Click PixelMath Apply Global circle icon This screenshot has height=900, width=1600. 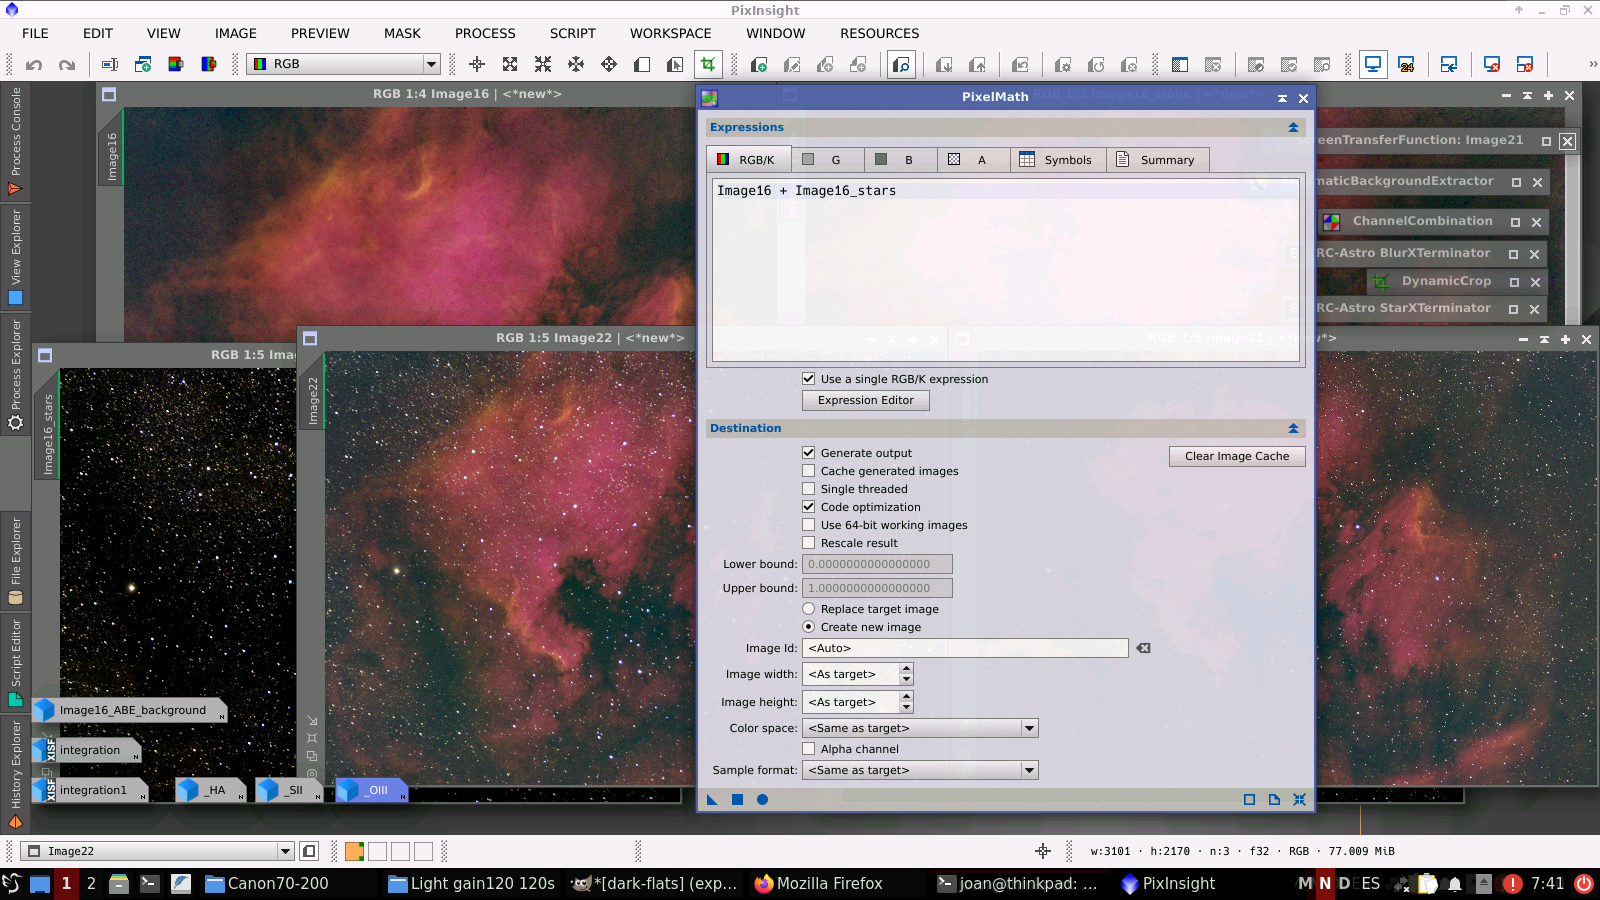coord(762,799)
